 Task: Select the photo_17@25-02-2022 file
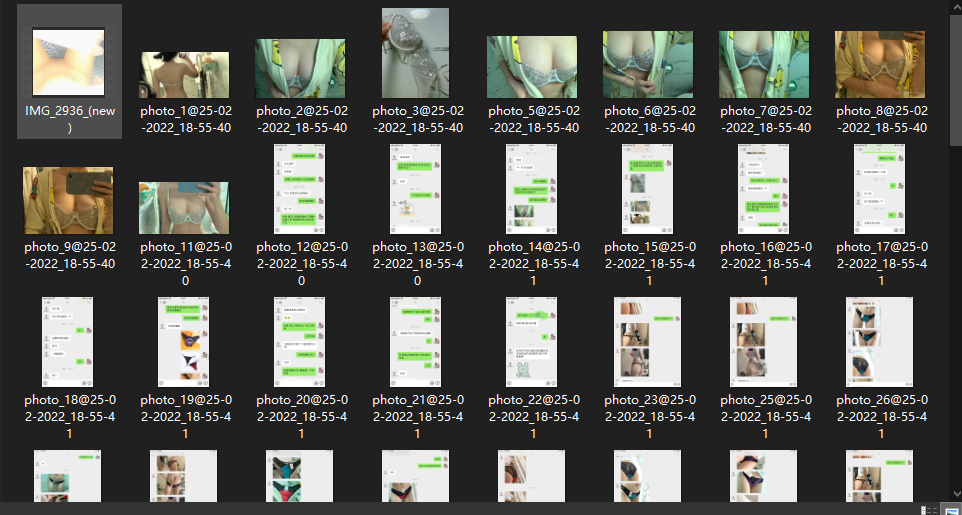[879, 189]
